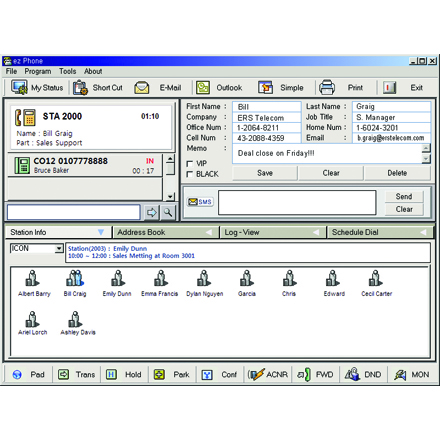Viewport: 440px width, 440px height.
Task: Check the BLACK checkbox
Action: click(190, 174)
